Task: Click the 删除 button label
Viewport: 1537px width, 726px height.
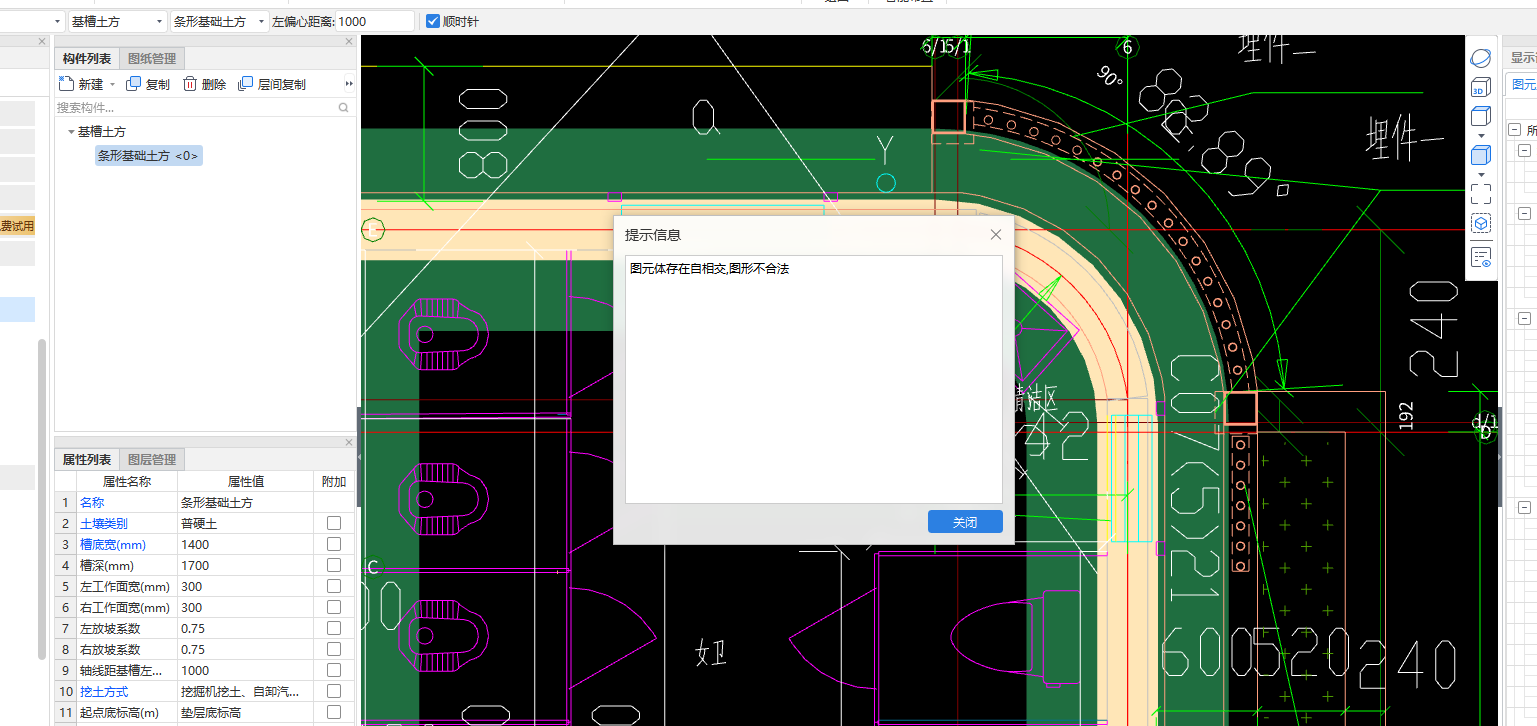Action: pyautogui.click(x=213, y=85)
